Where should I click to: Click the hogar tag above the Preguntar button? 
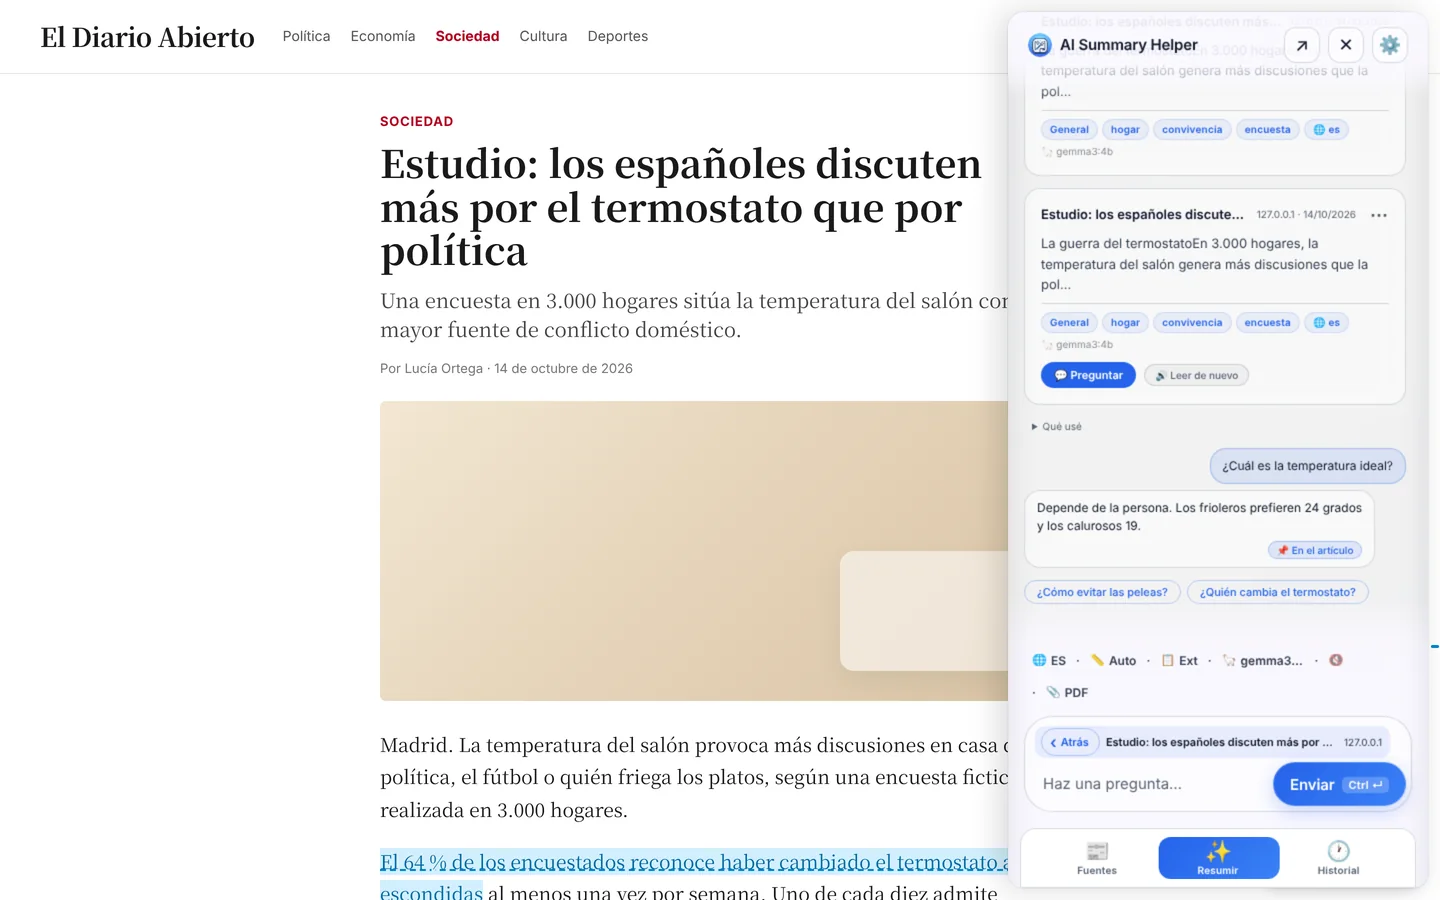point(1125,322)
